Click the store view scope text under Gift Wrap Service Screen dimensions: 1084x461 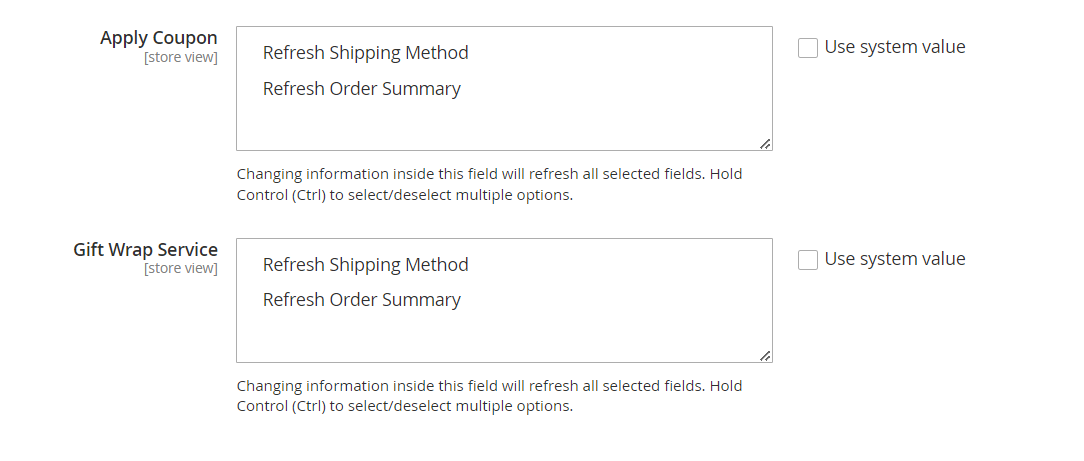pyautogui.click(x=181, y=268)
